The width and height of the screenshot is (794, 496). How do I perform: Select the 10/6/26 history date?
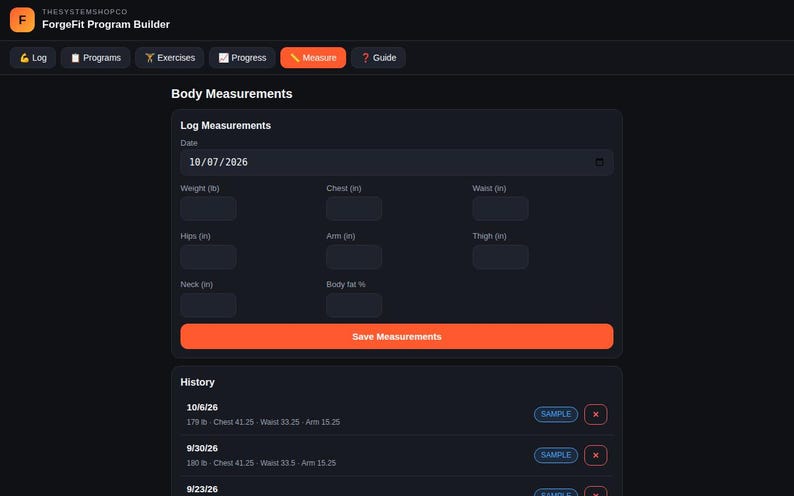coord(202,407)
